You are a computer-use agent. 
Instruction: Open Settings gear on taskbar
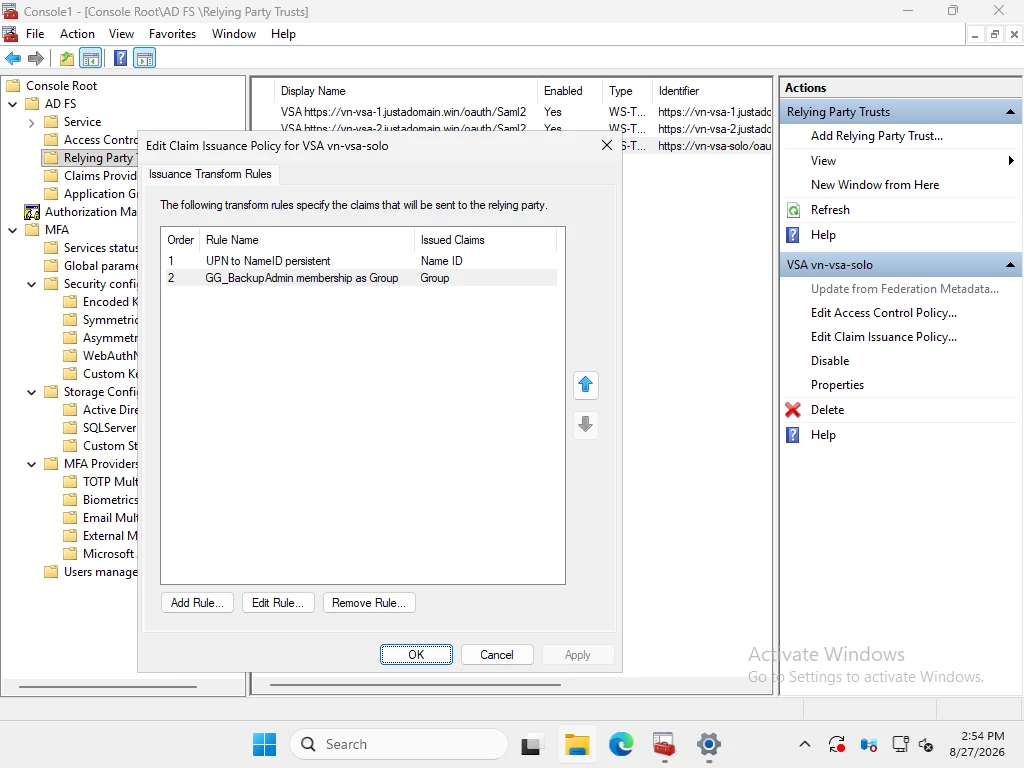pos(709,744)
